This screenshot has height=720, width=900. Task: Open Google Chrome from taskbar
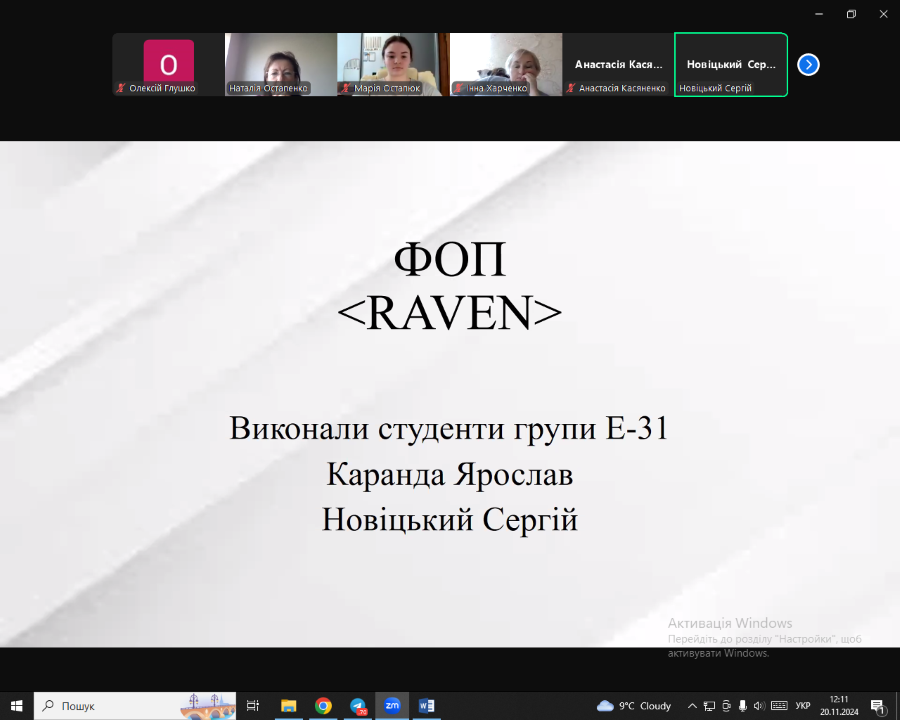tap(323, 706)
